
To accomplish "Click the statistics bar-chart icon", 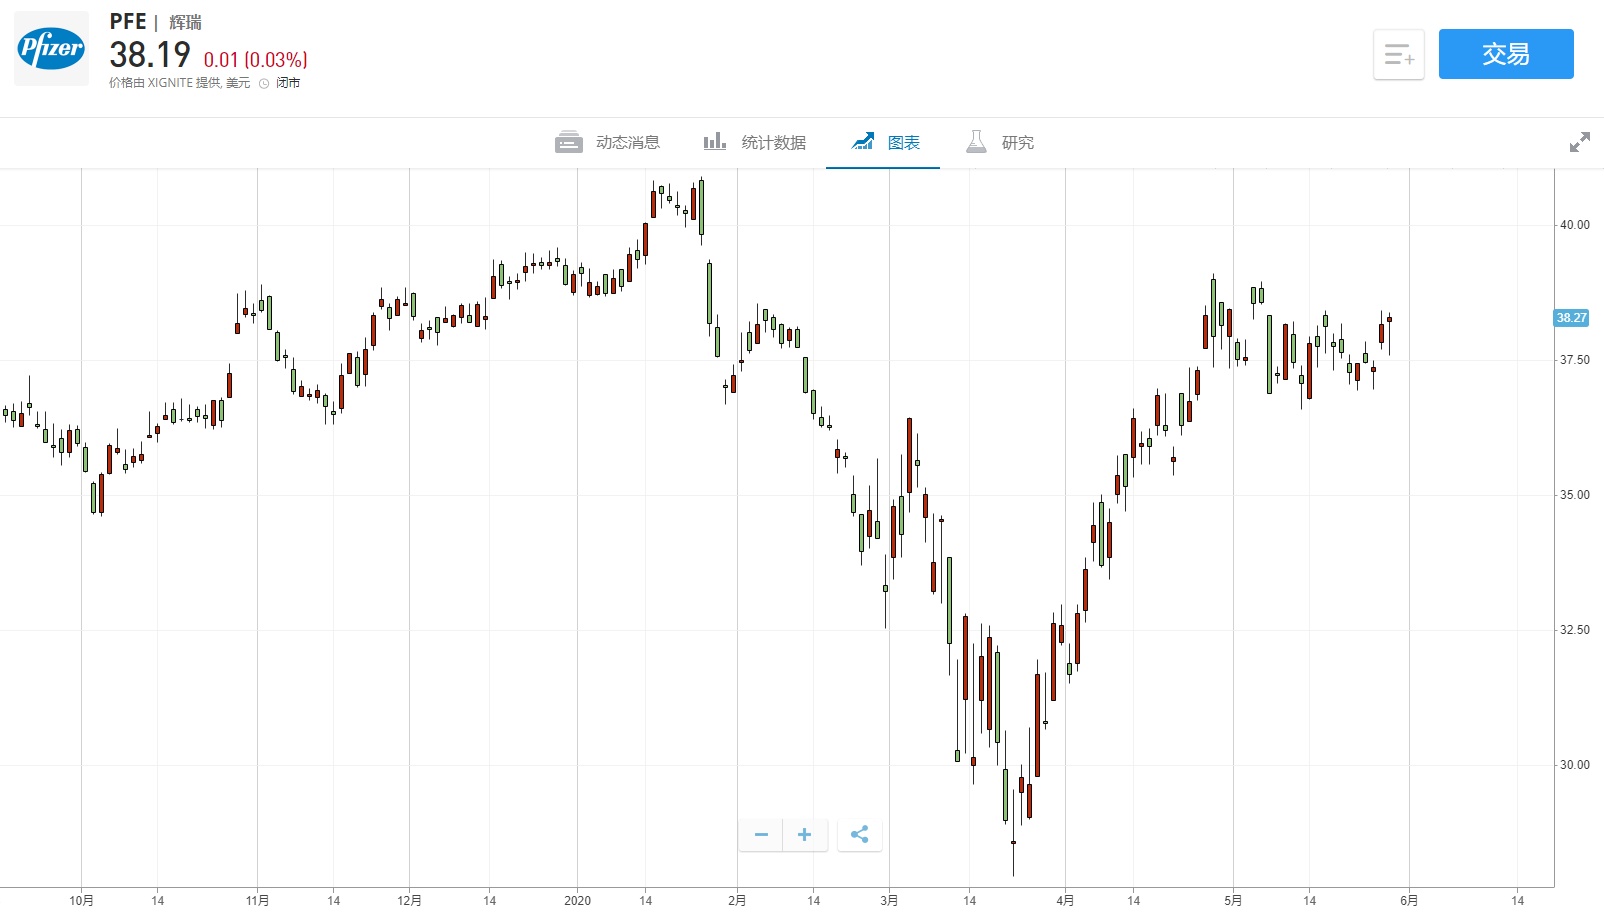I will pyautogui.click(x=714, y=142).
